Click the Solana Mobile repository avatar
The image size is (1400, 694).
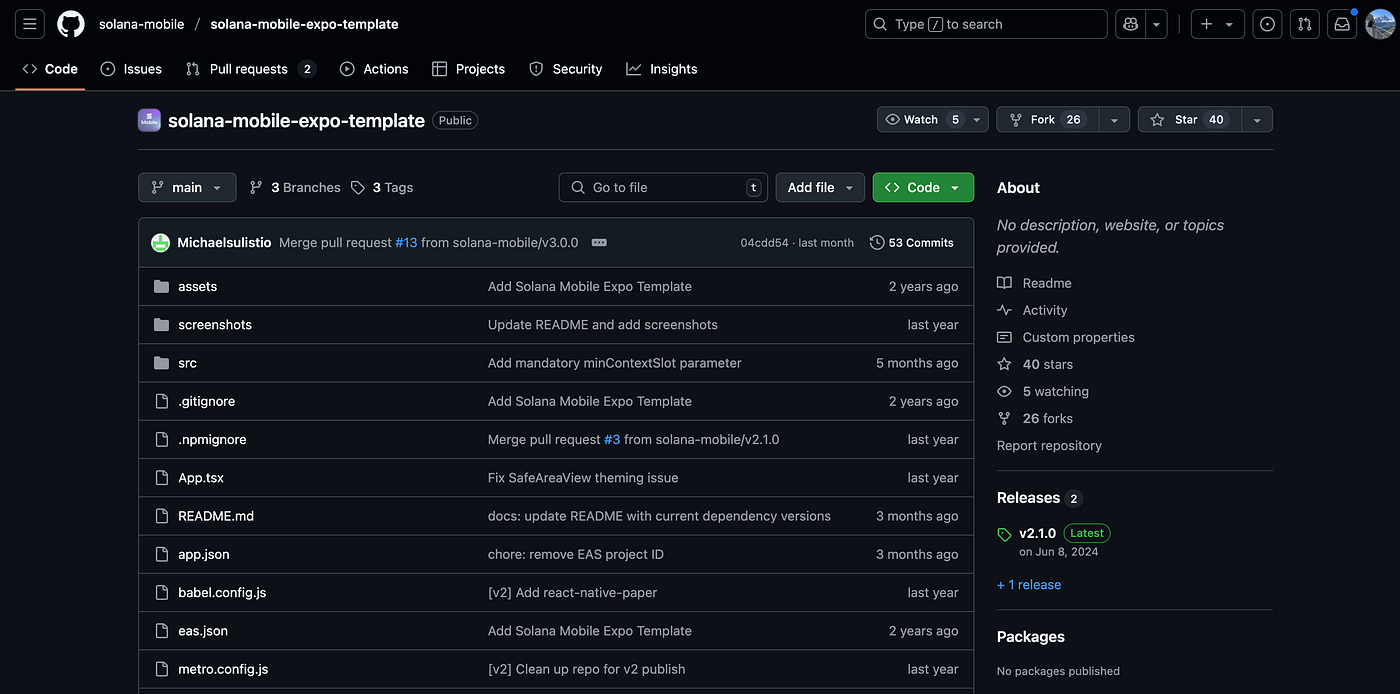149,120
